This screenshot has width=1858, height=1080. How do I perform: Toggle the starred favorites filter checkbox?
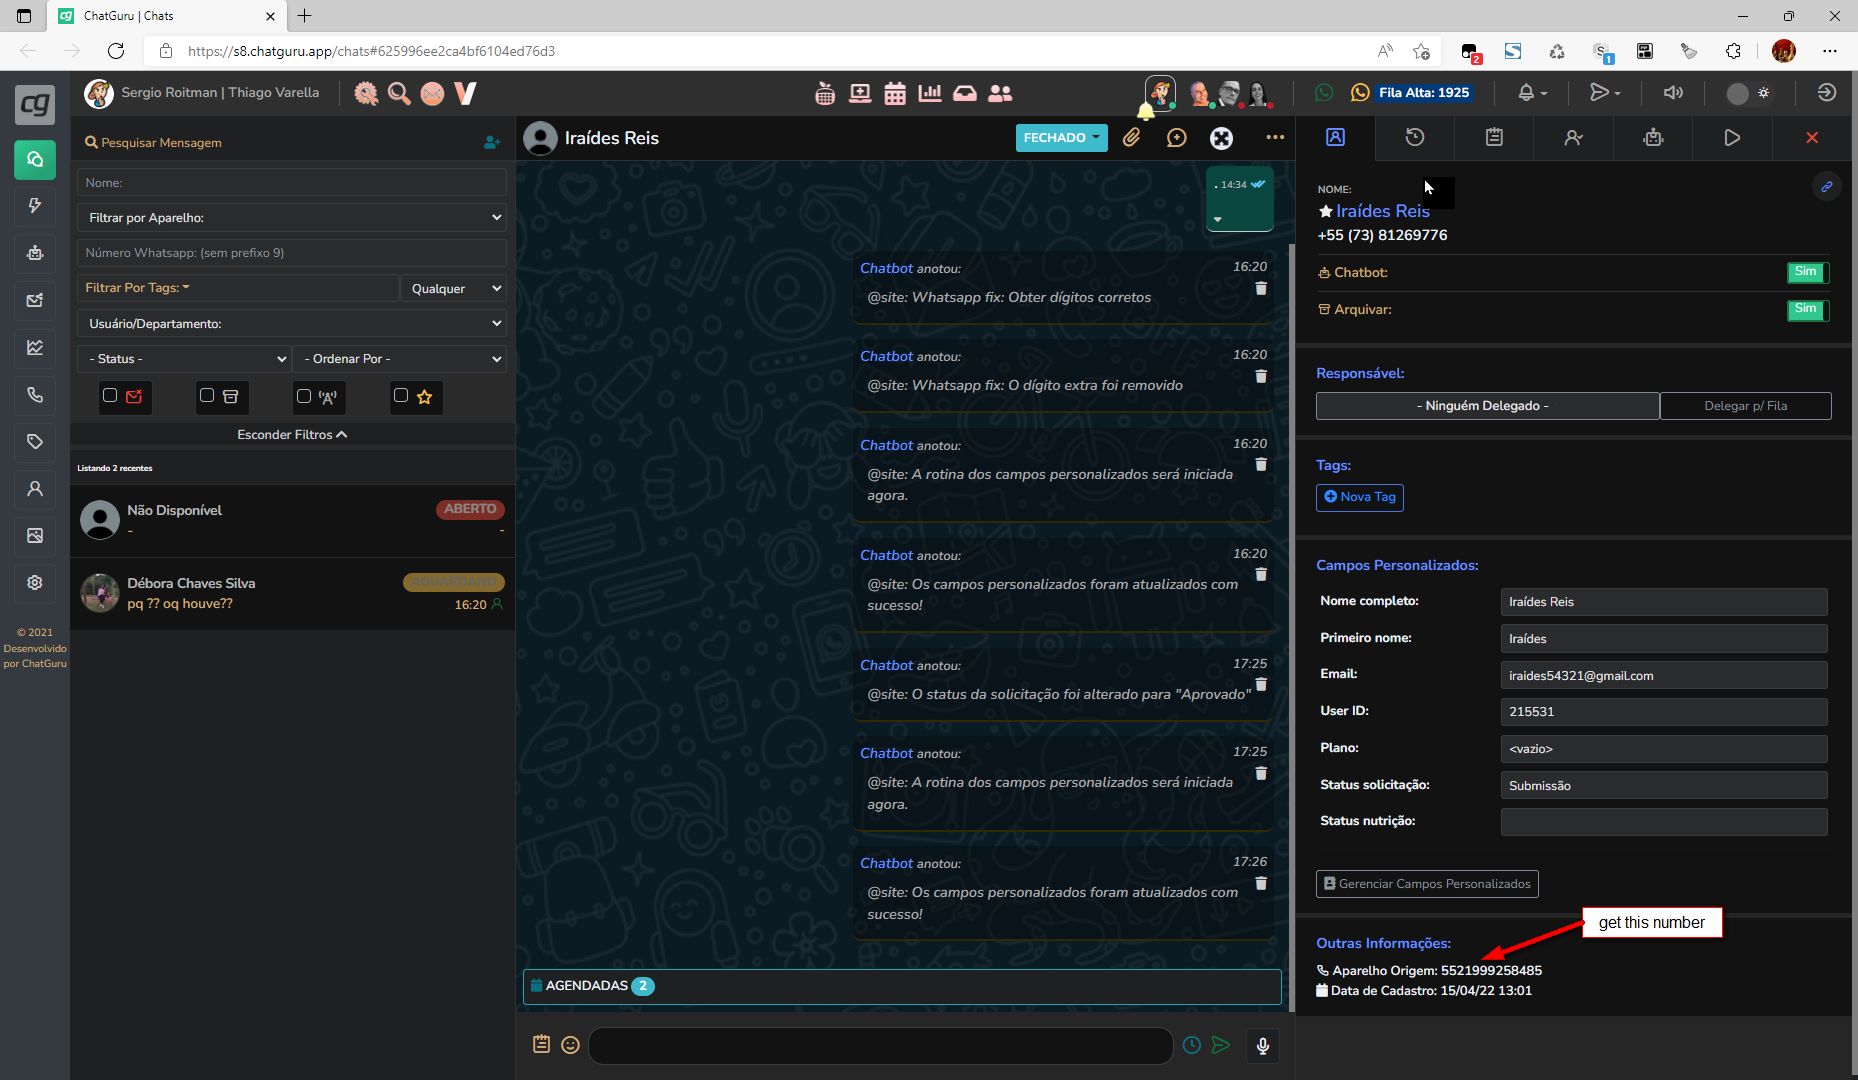tap(401, 395)
